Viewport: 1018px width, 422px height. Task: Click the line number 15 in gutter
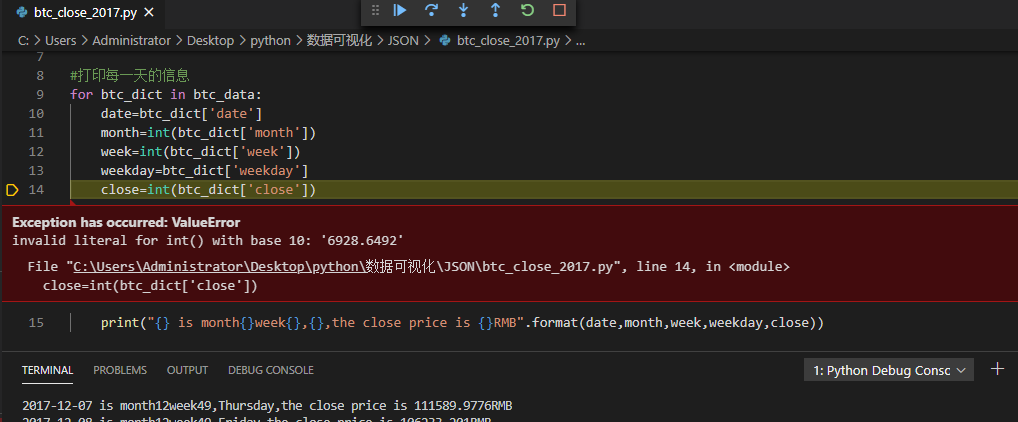pyautogui.click(x=36, y=323)
